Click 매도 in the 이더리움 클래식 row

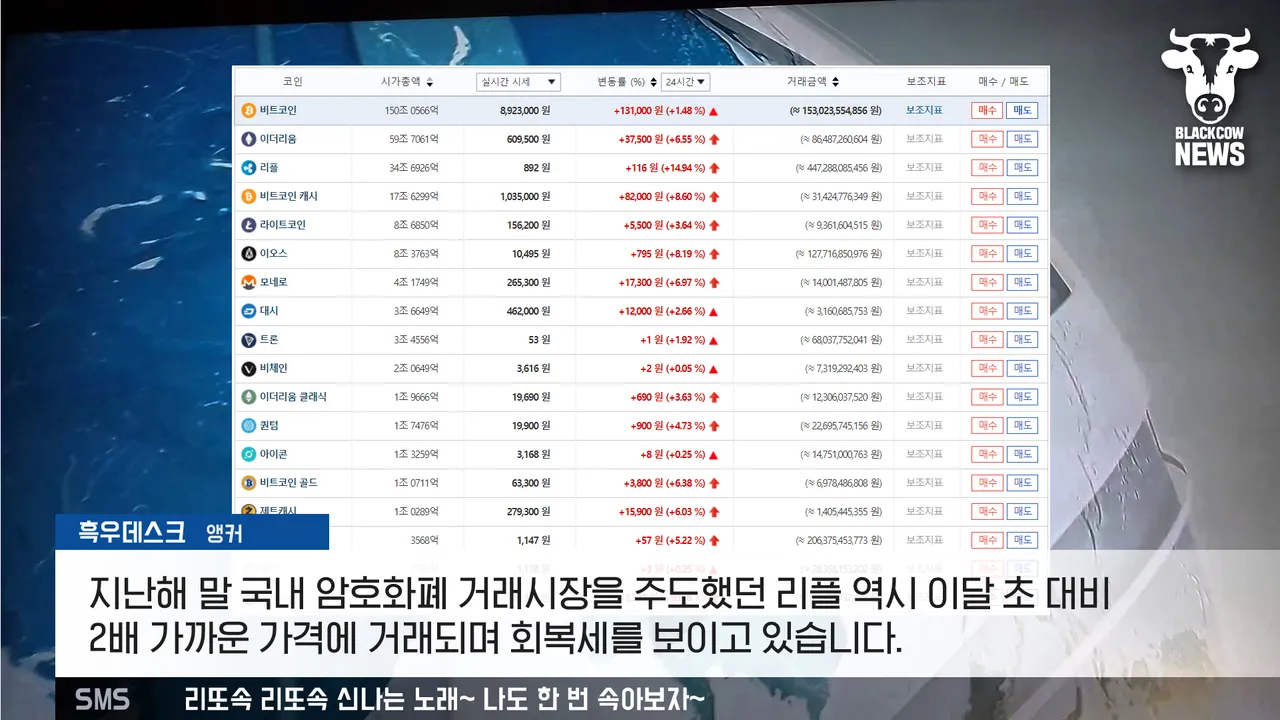coord(1022,397)
